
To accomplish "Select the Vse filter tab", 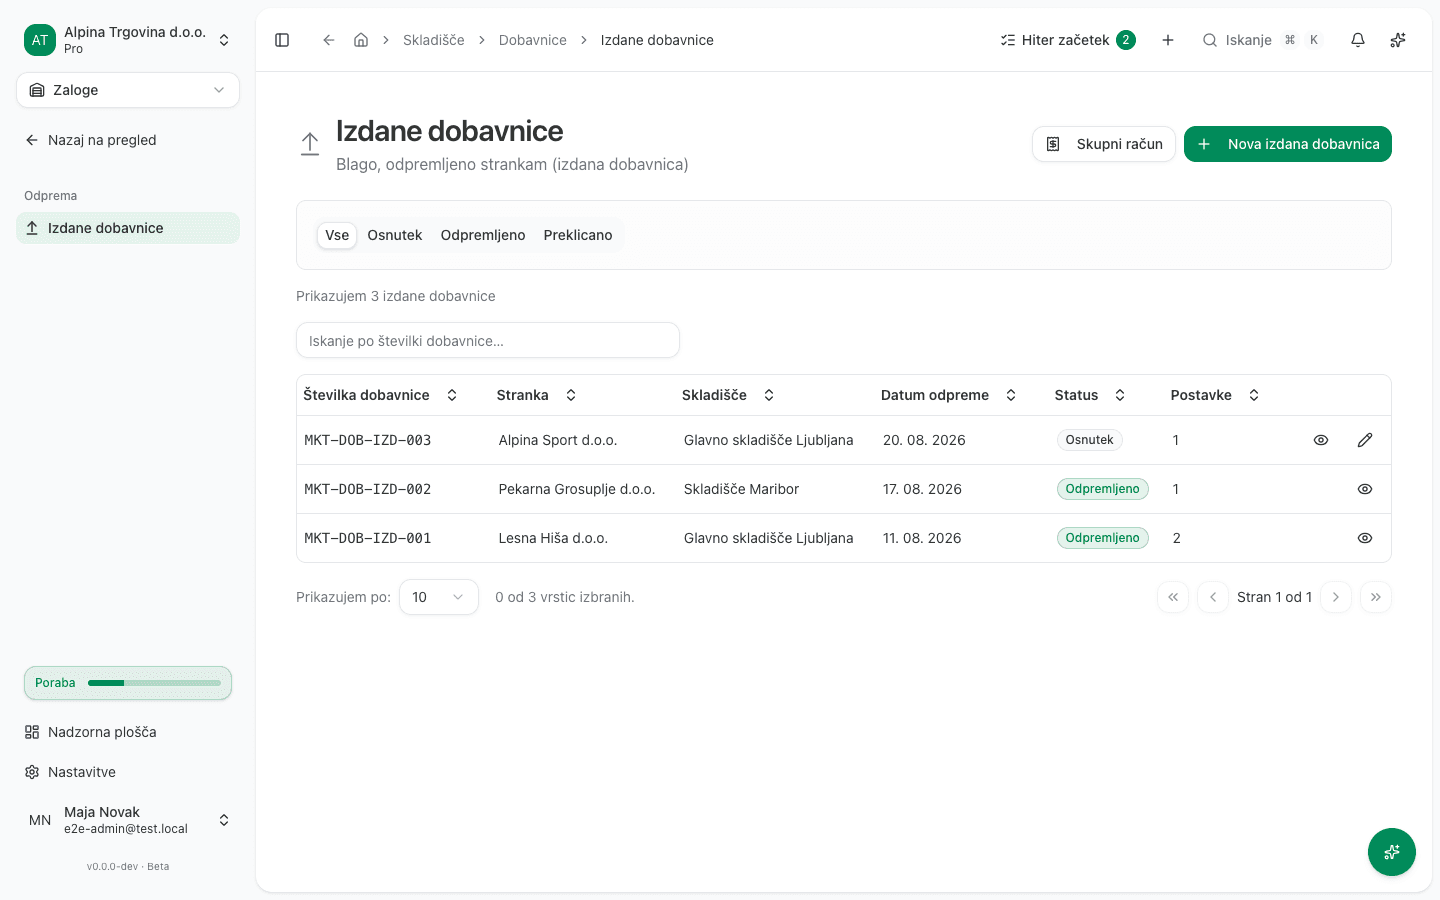I will click(337, 235).
